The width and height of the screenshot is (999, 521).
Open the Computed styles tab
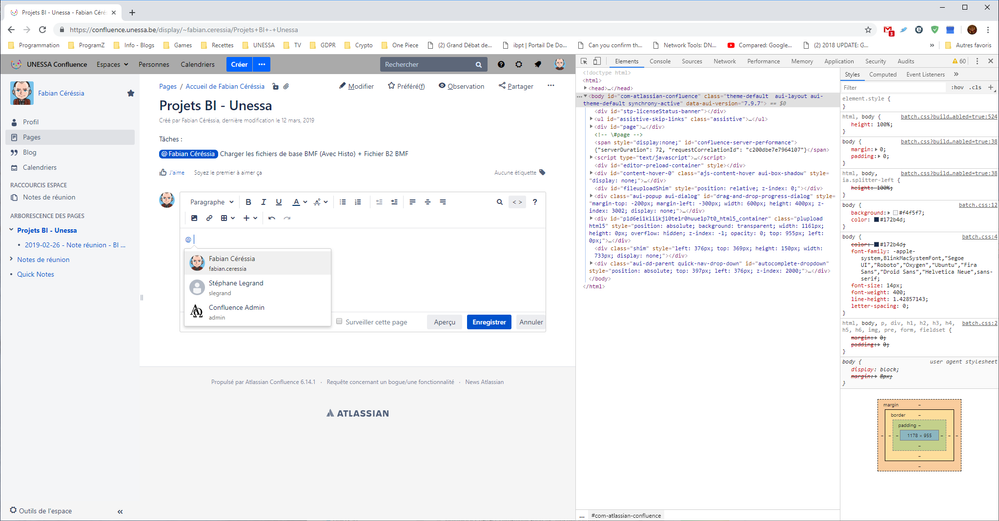[883, 75]
